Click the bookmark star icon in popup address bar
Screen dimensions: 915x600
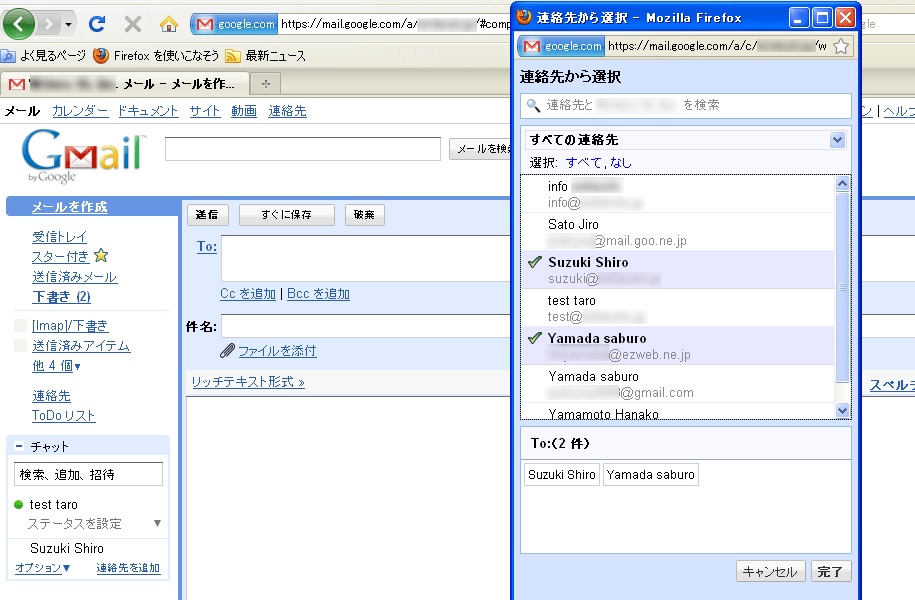[x=841, y=46]
